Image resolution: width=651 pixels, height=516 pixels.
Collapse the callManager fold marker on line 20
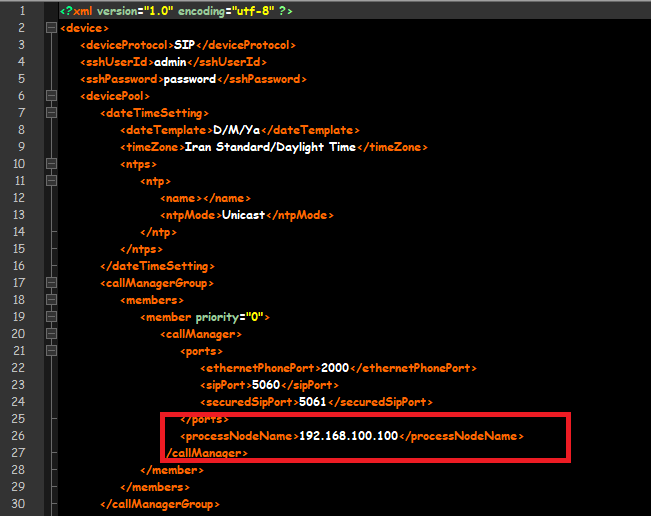50,334
